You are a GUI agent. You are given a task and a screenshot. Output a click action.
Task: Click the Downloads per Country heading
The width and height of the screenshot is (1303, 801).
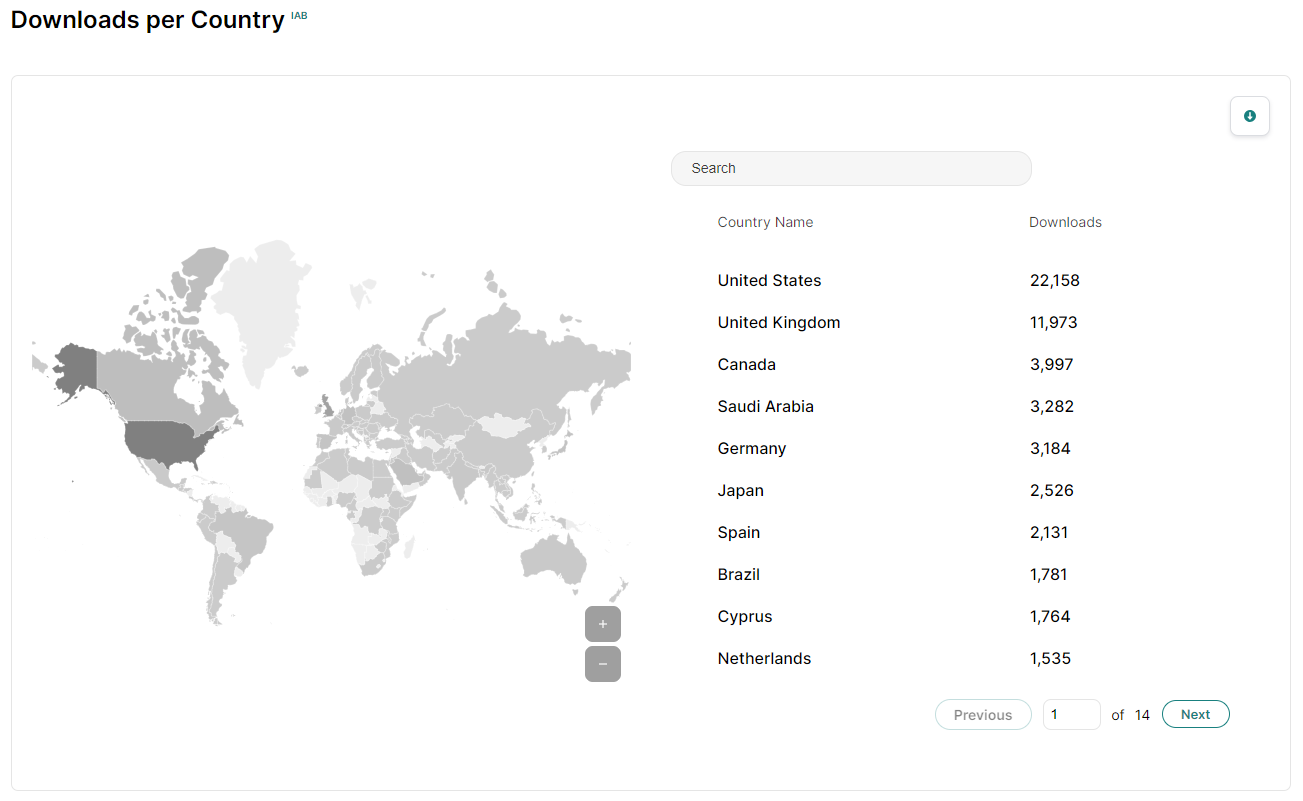tap(146, 19)
